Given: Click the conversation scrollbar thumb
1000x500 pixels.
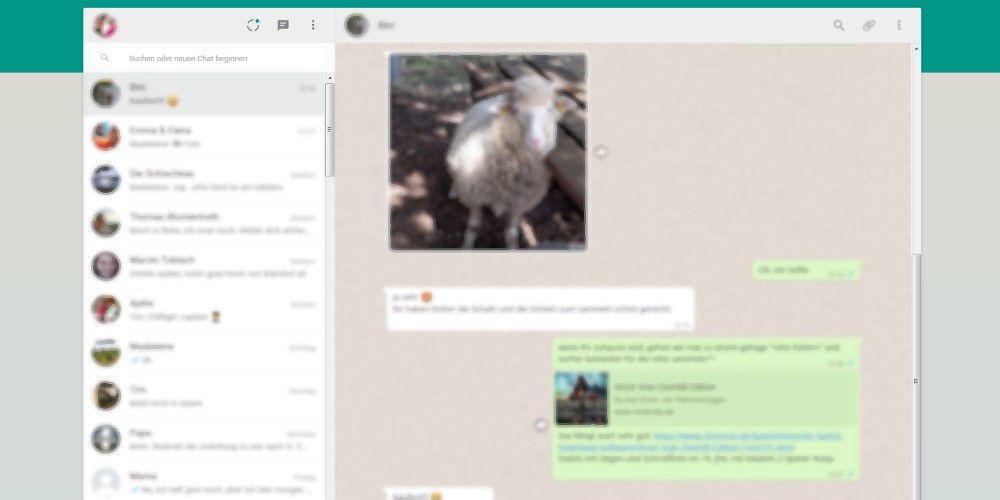Looking at the screenshot, I should tap(916, 376).
